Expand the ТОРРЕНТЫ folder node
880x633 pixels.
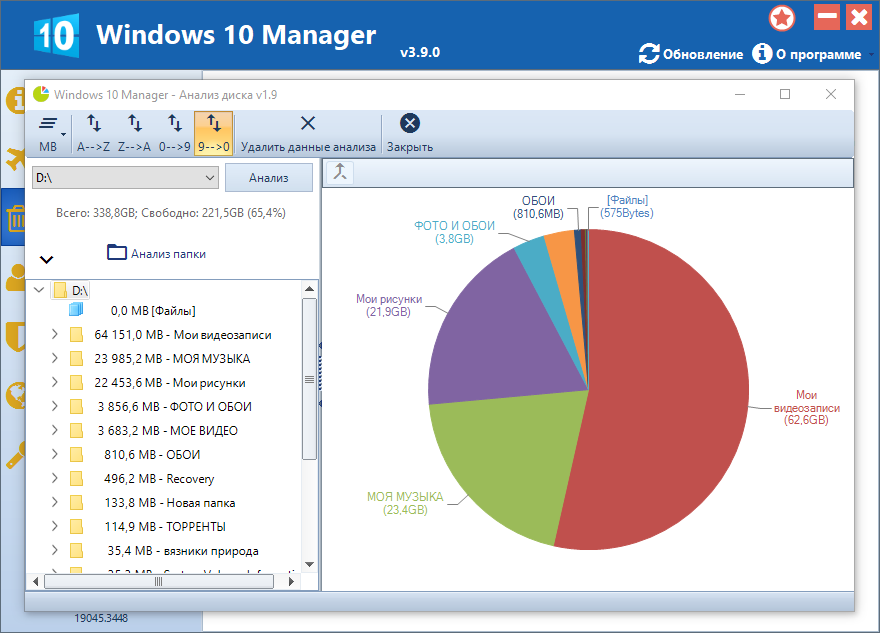click(x=54, y=526)
